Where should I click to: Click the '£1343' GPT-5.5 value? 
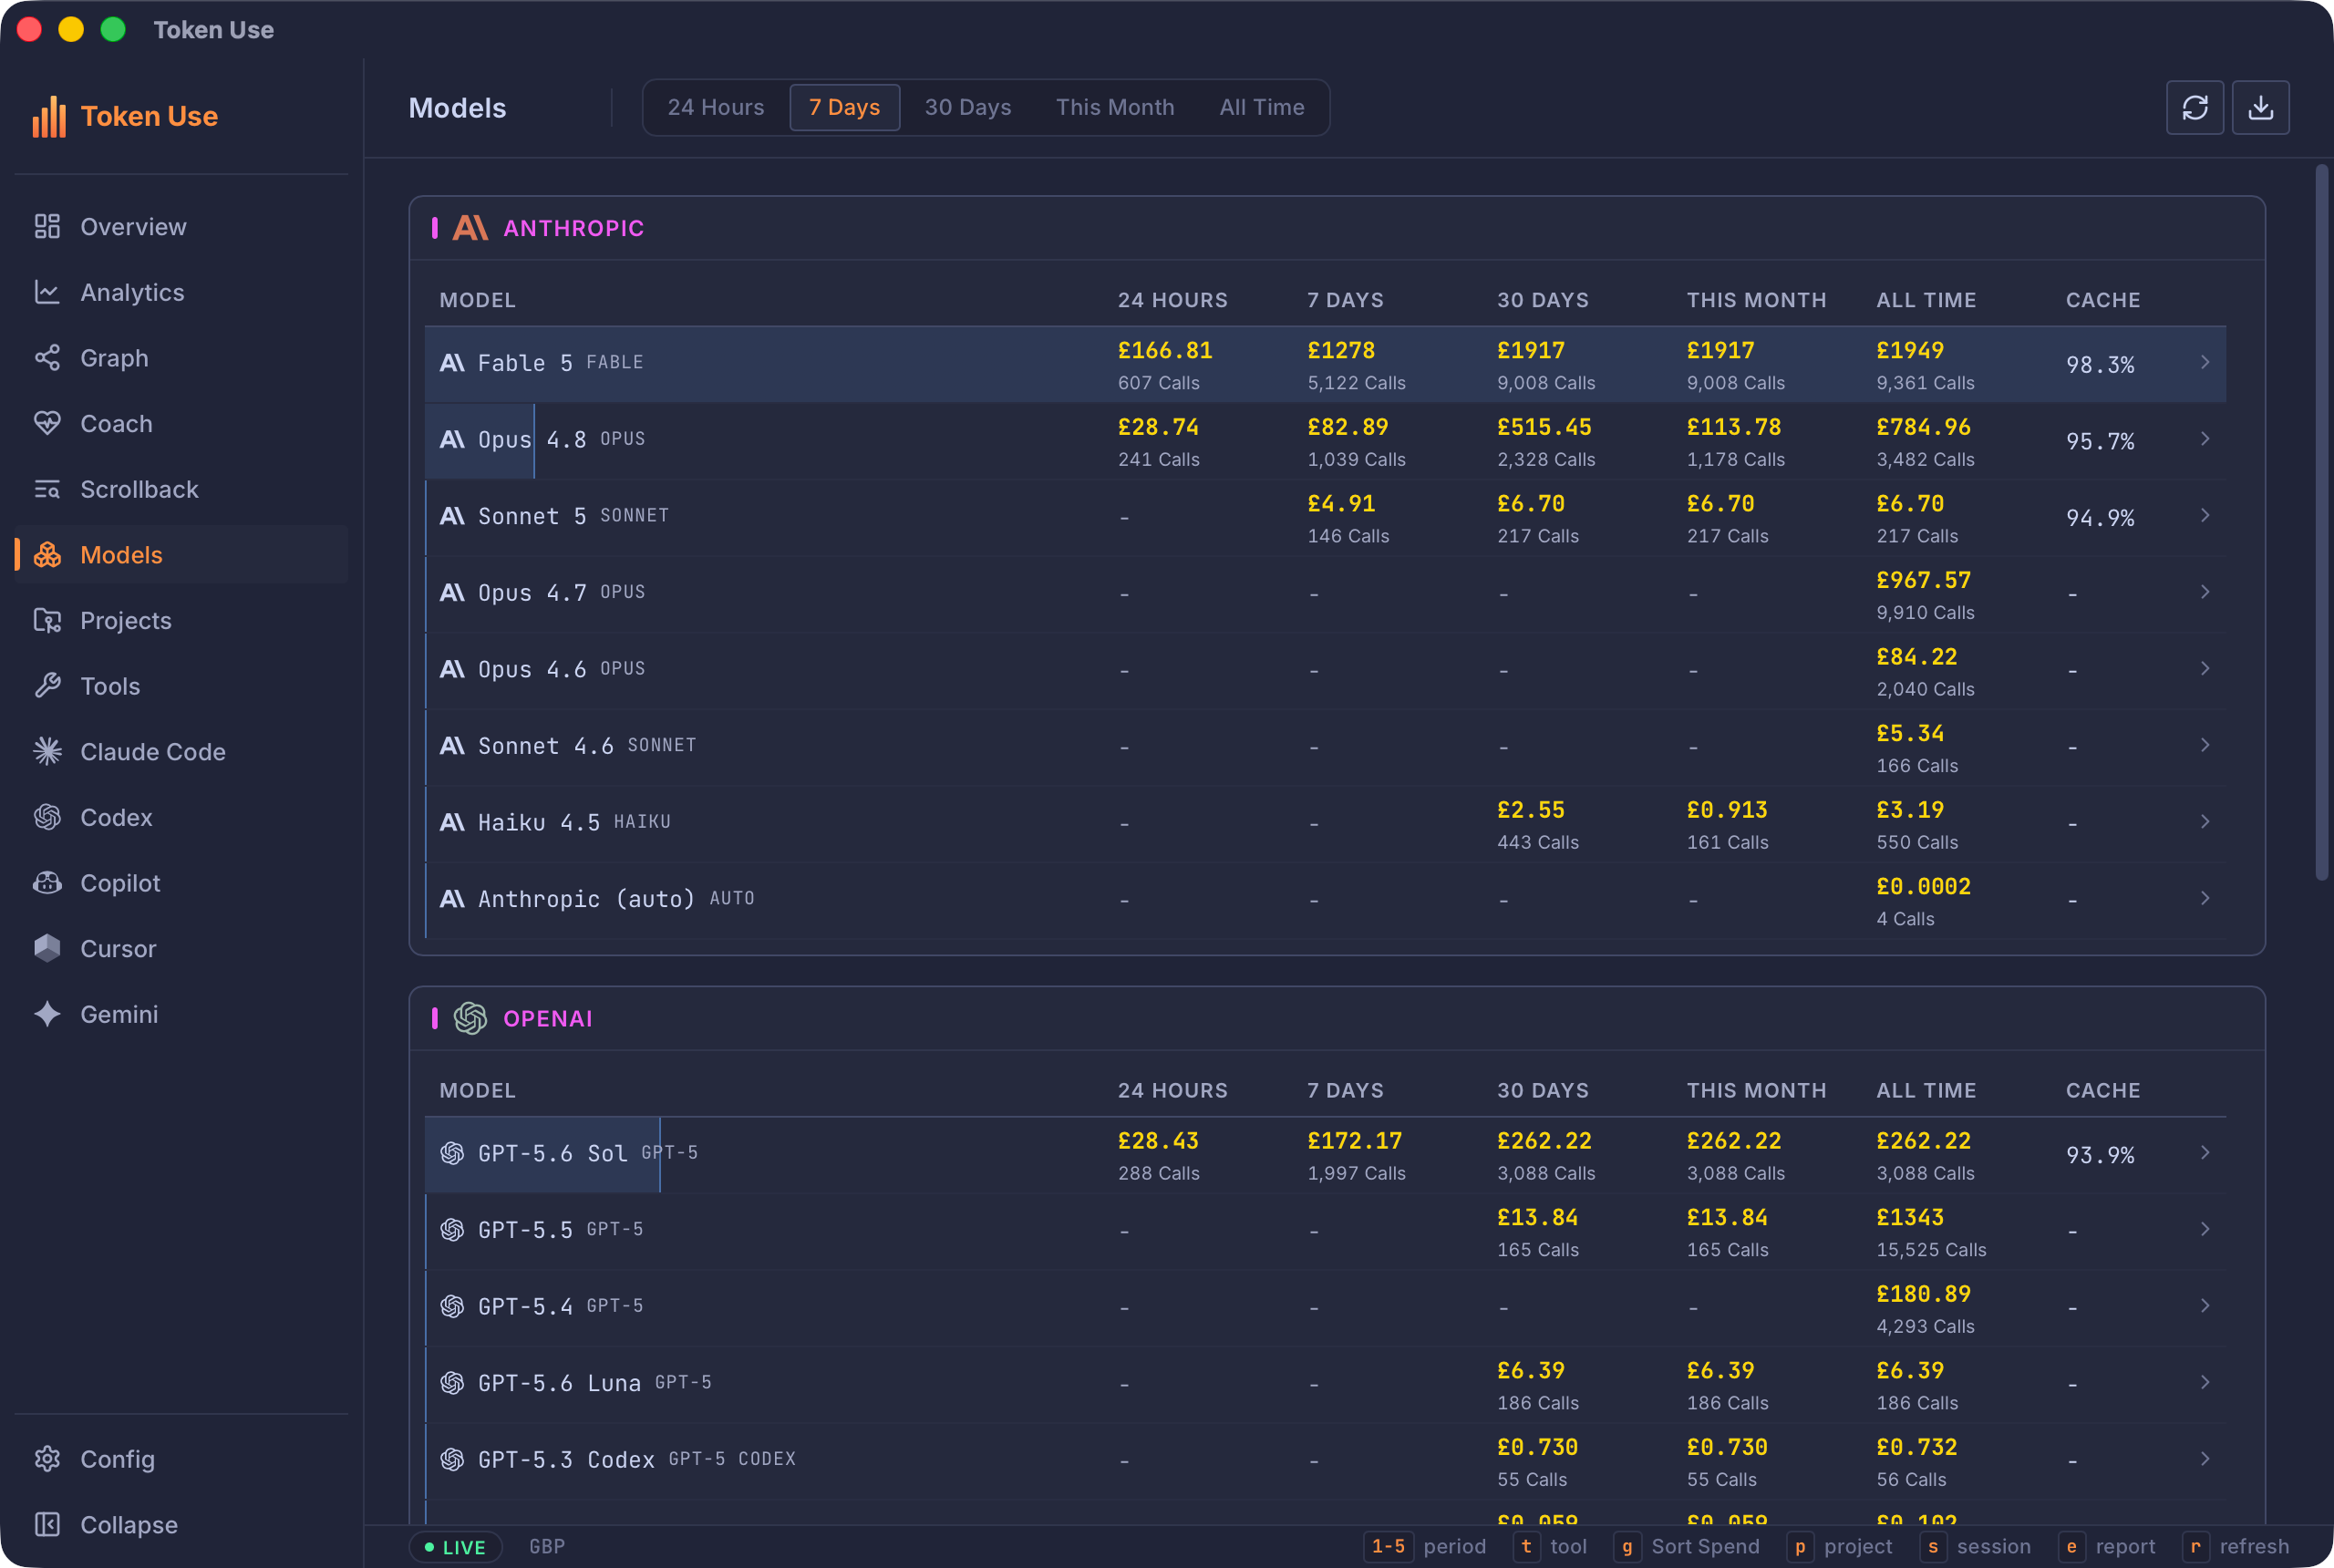[x=1910, y=1217]
